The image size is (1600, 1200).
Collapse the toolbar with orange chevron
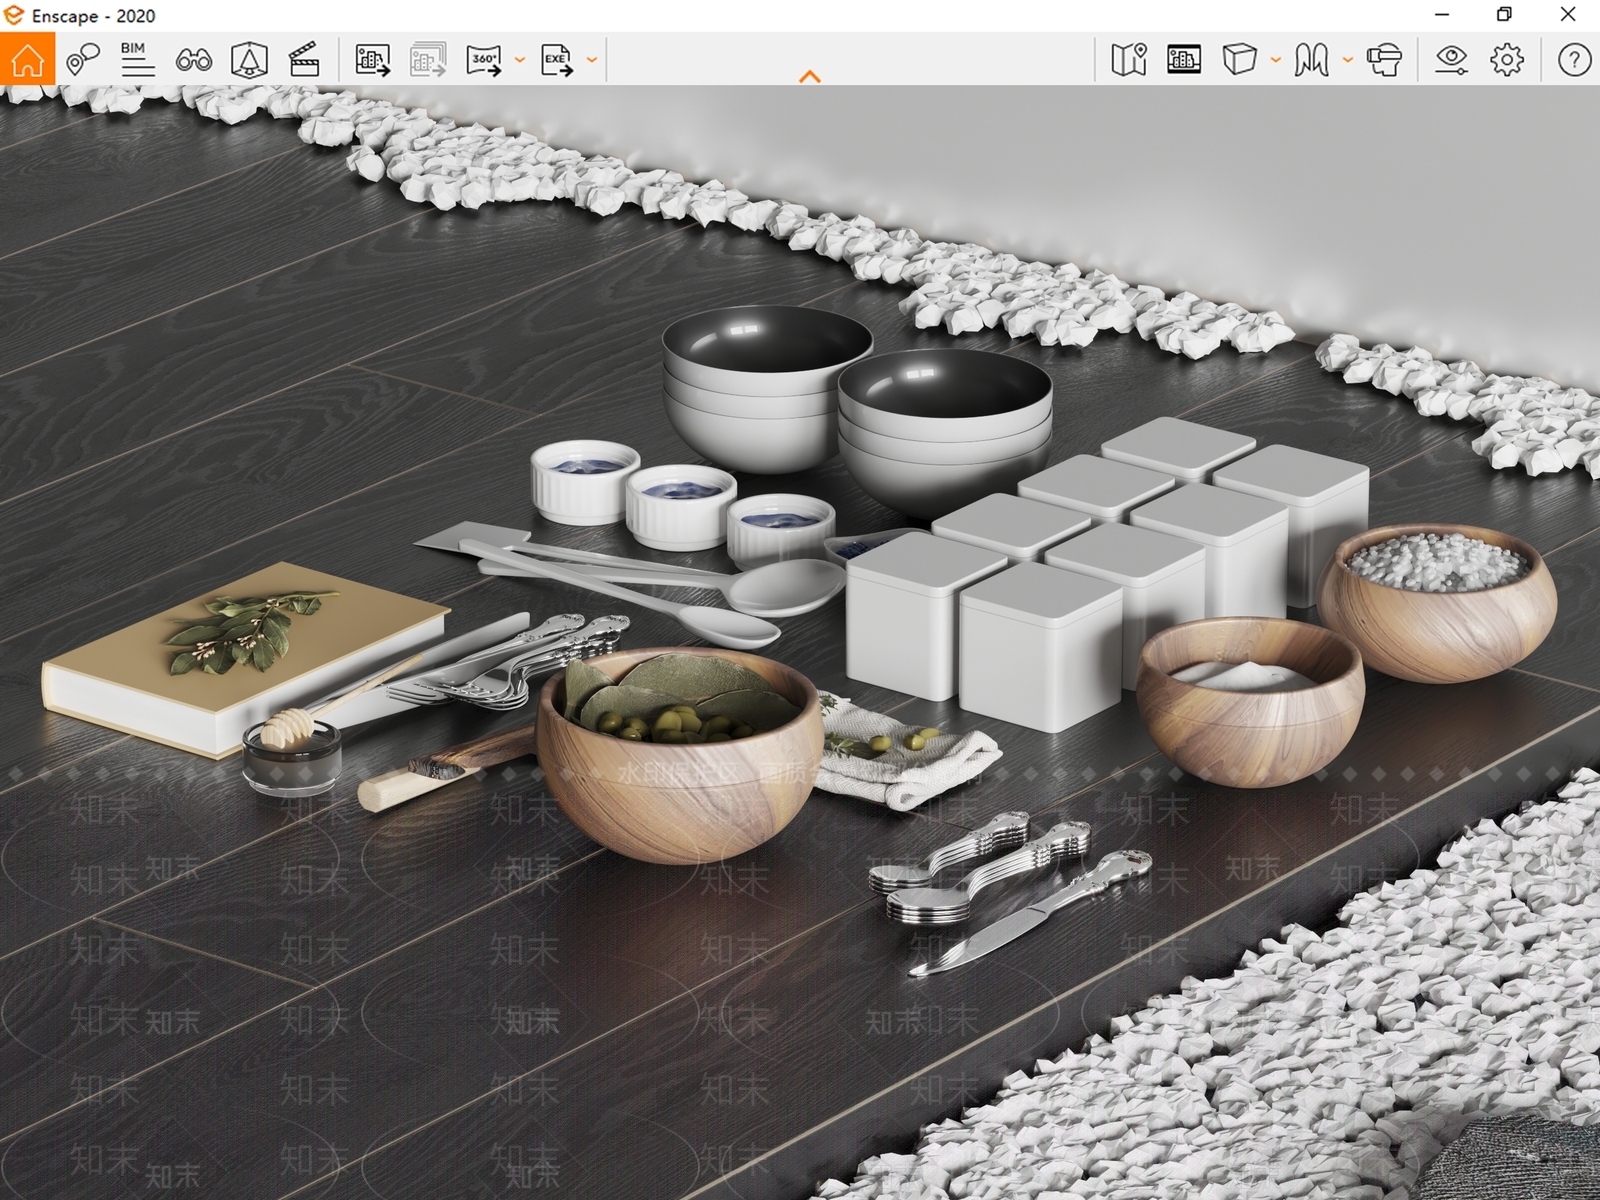pos(810,76)
